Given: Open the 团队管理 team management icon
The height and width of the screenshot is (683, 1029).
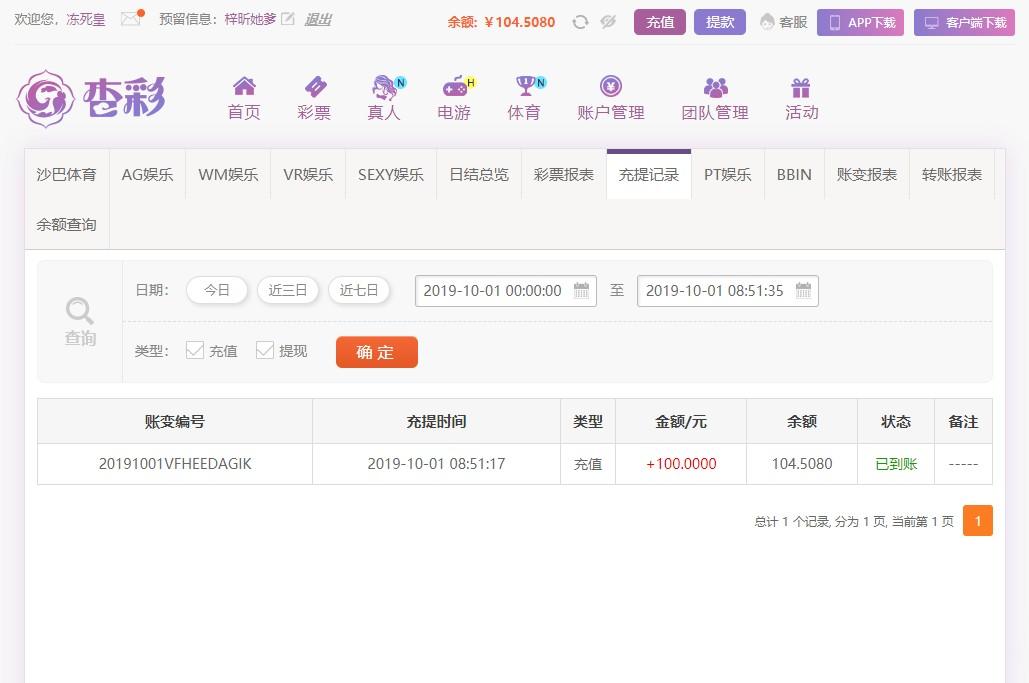Looking at the screenshot, I should pos(714,85).
